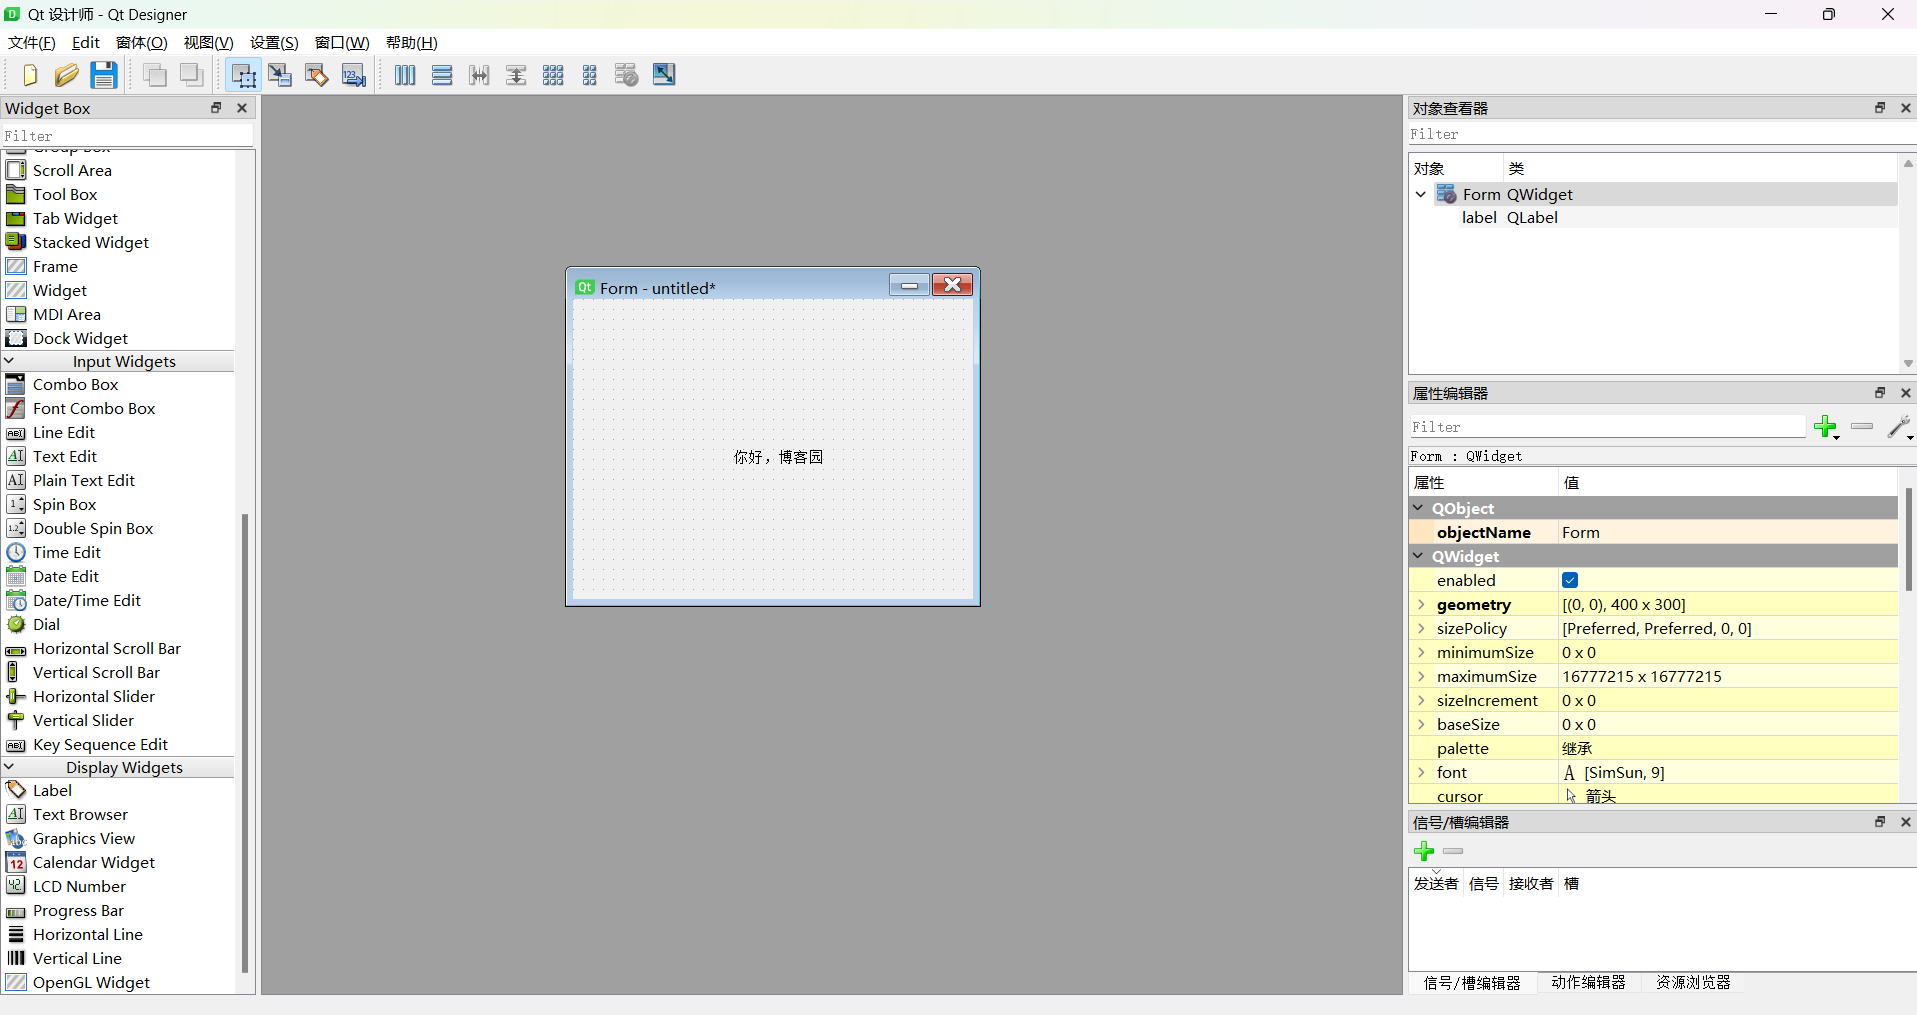Viewport: 1917px width, 1015px height.
Task: Open the 窗体(O) menu
Action: 141,43
